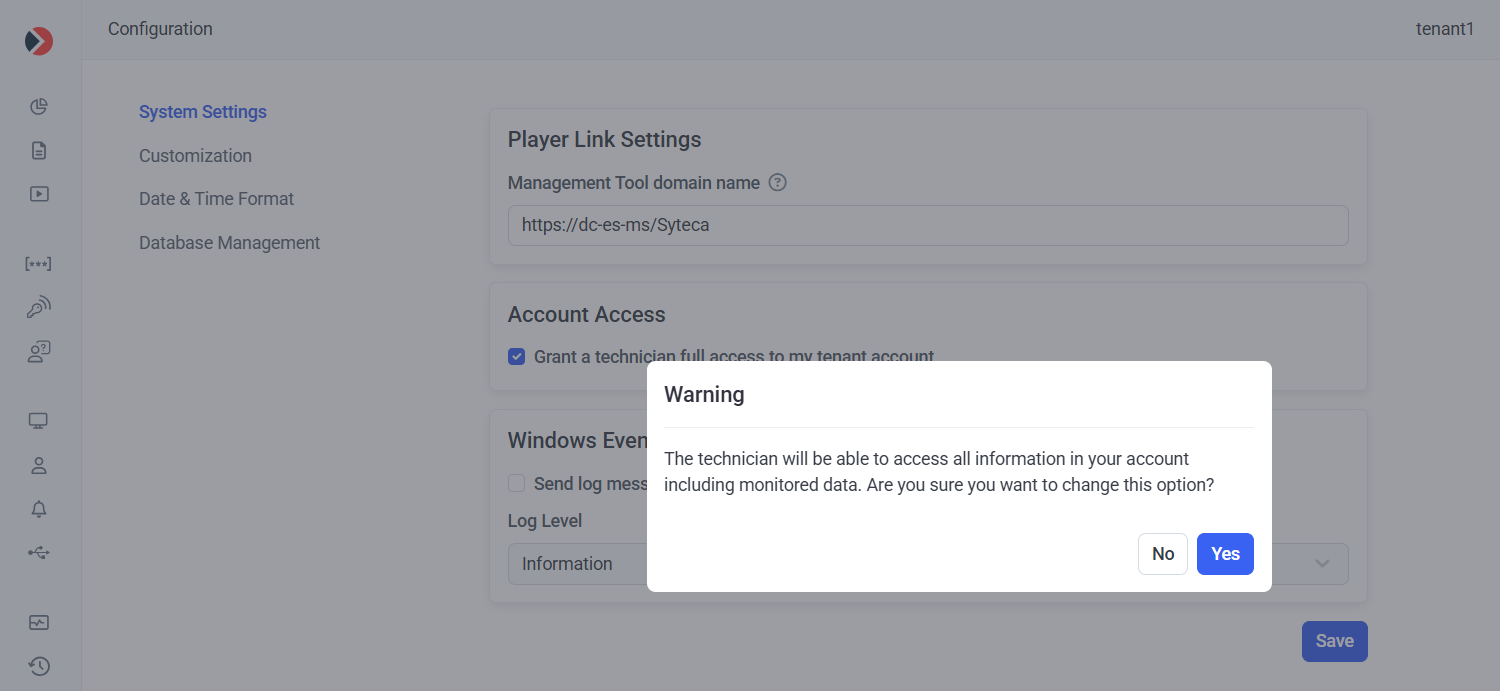
Task: Click the help icon beside Management Tool domain name
Action: click(x=778, y=183)
